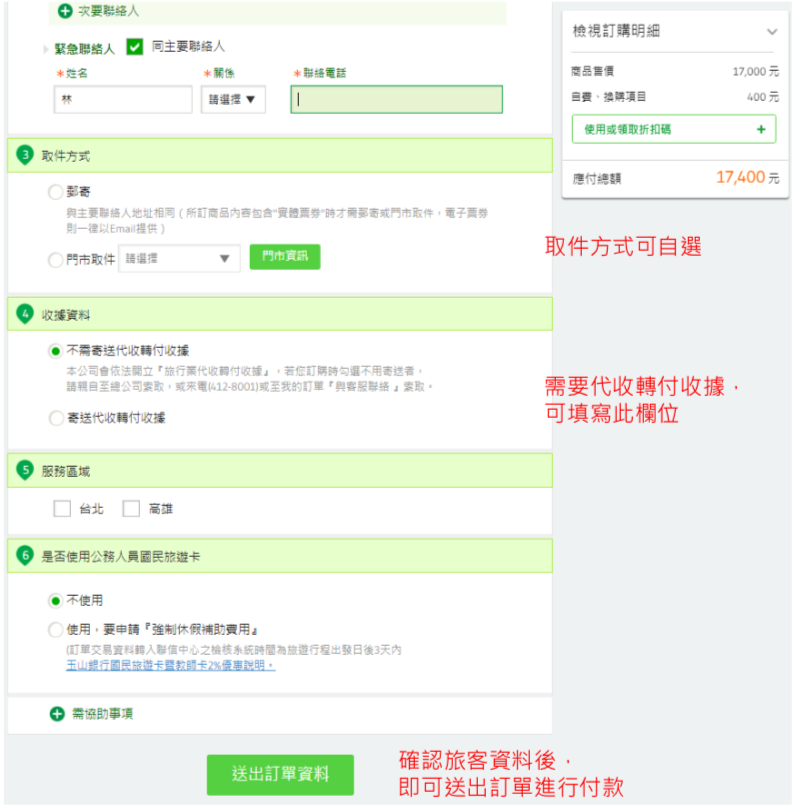This screenshot has width=798, height=805.
Task: Select the 郵寄 pickup radio option
Action: [x=55, y=191]
